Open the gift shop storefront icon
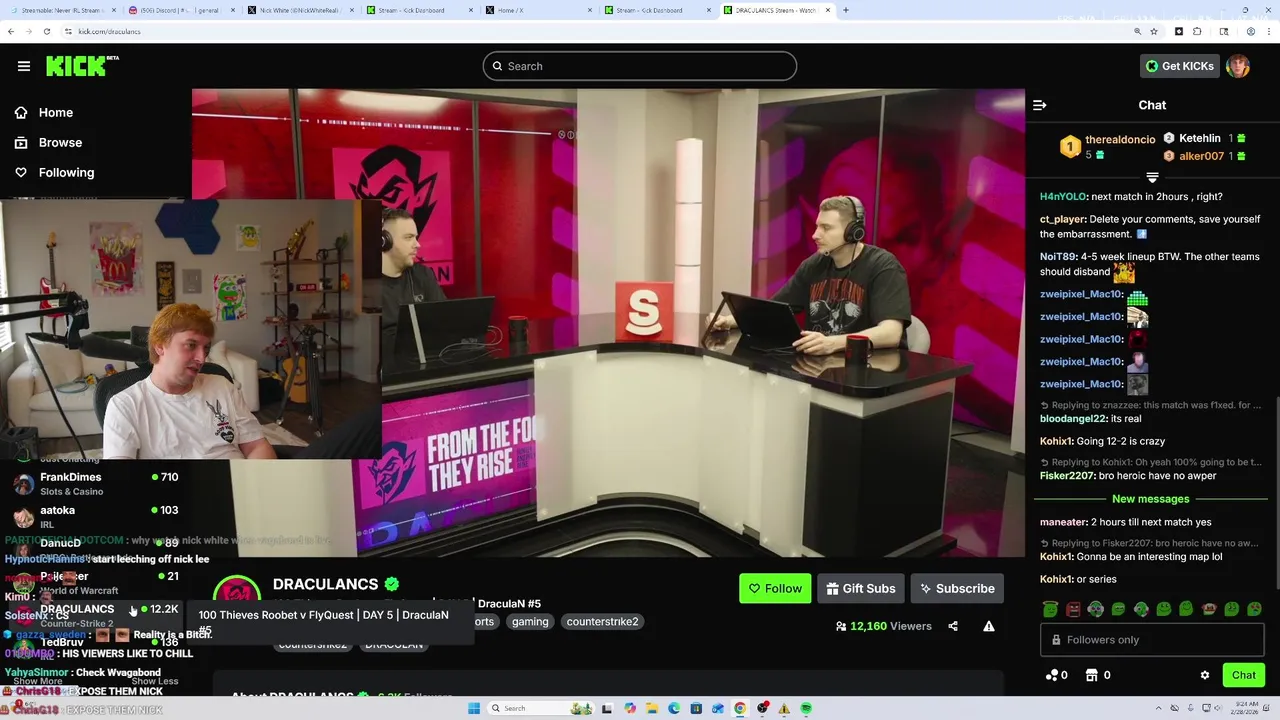 tap(1092, 675)
